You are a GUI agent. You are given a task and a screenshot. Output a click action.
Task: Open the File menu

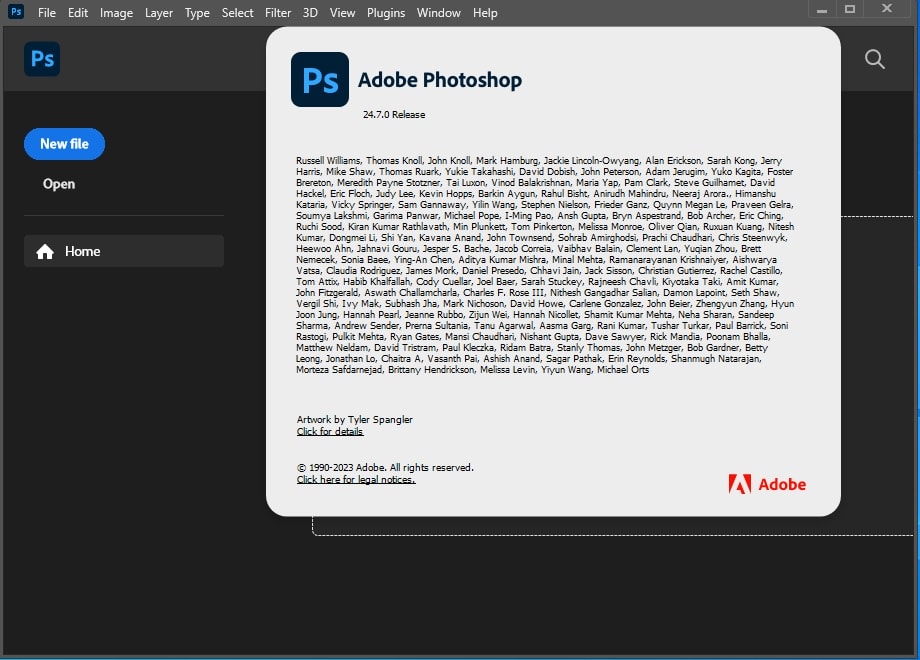click(47, 12)
